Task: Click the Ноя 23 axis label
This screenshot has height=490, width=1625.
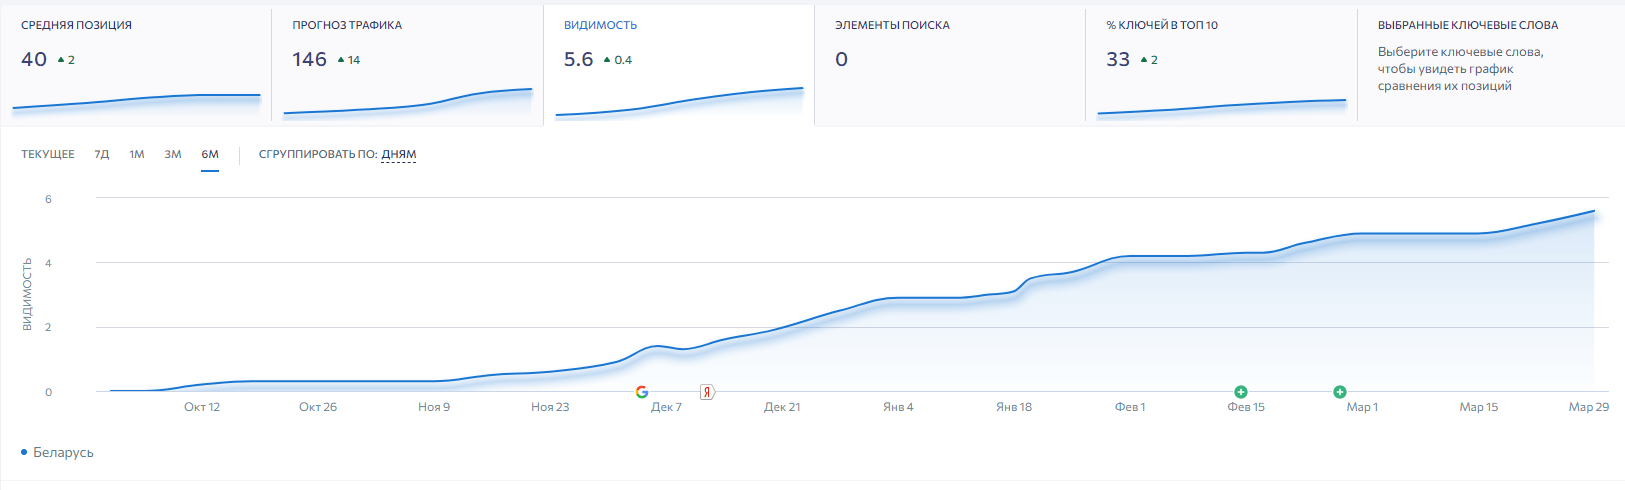Action: point(550,407)
